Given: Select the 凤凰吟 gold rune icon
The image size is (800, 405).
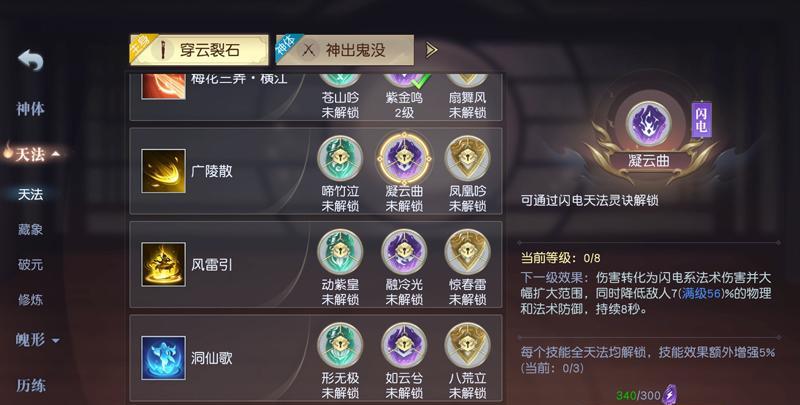Looking at the screenshot, I should tap(467, 158).
